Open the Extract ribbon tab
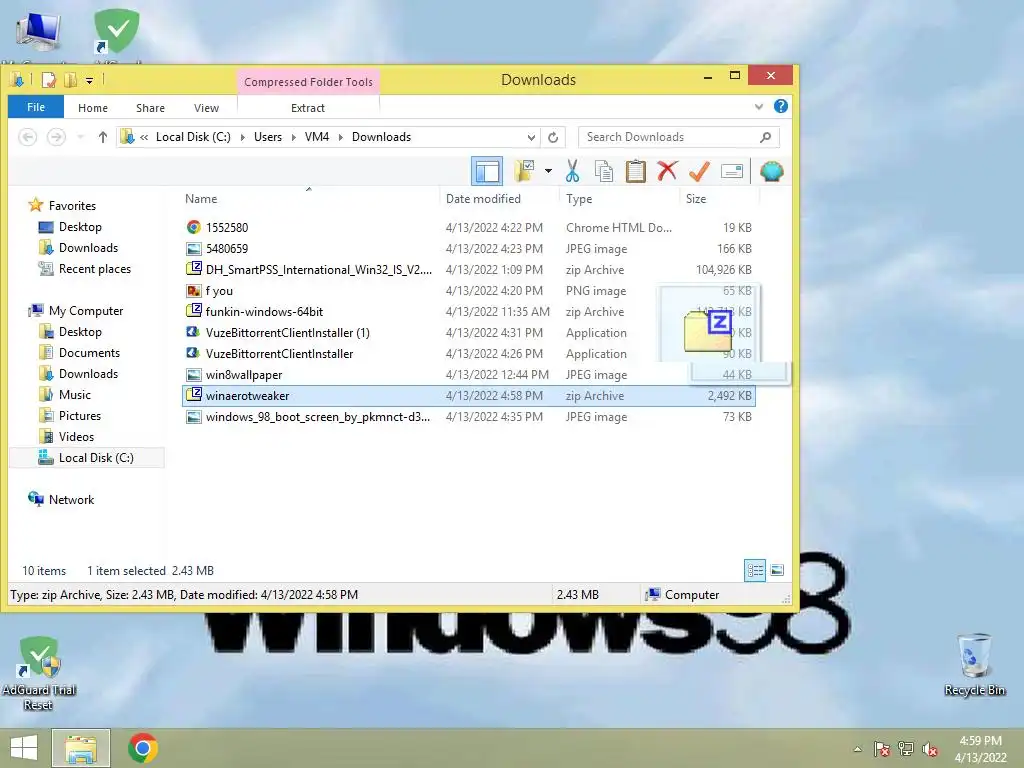 (308, 108)
